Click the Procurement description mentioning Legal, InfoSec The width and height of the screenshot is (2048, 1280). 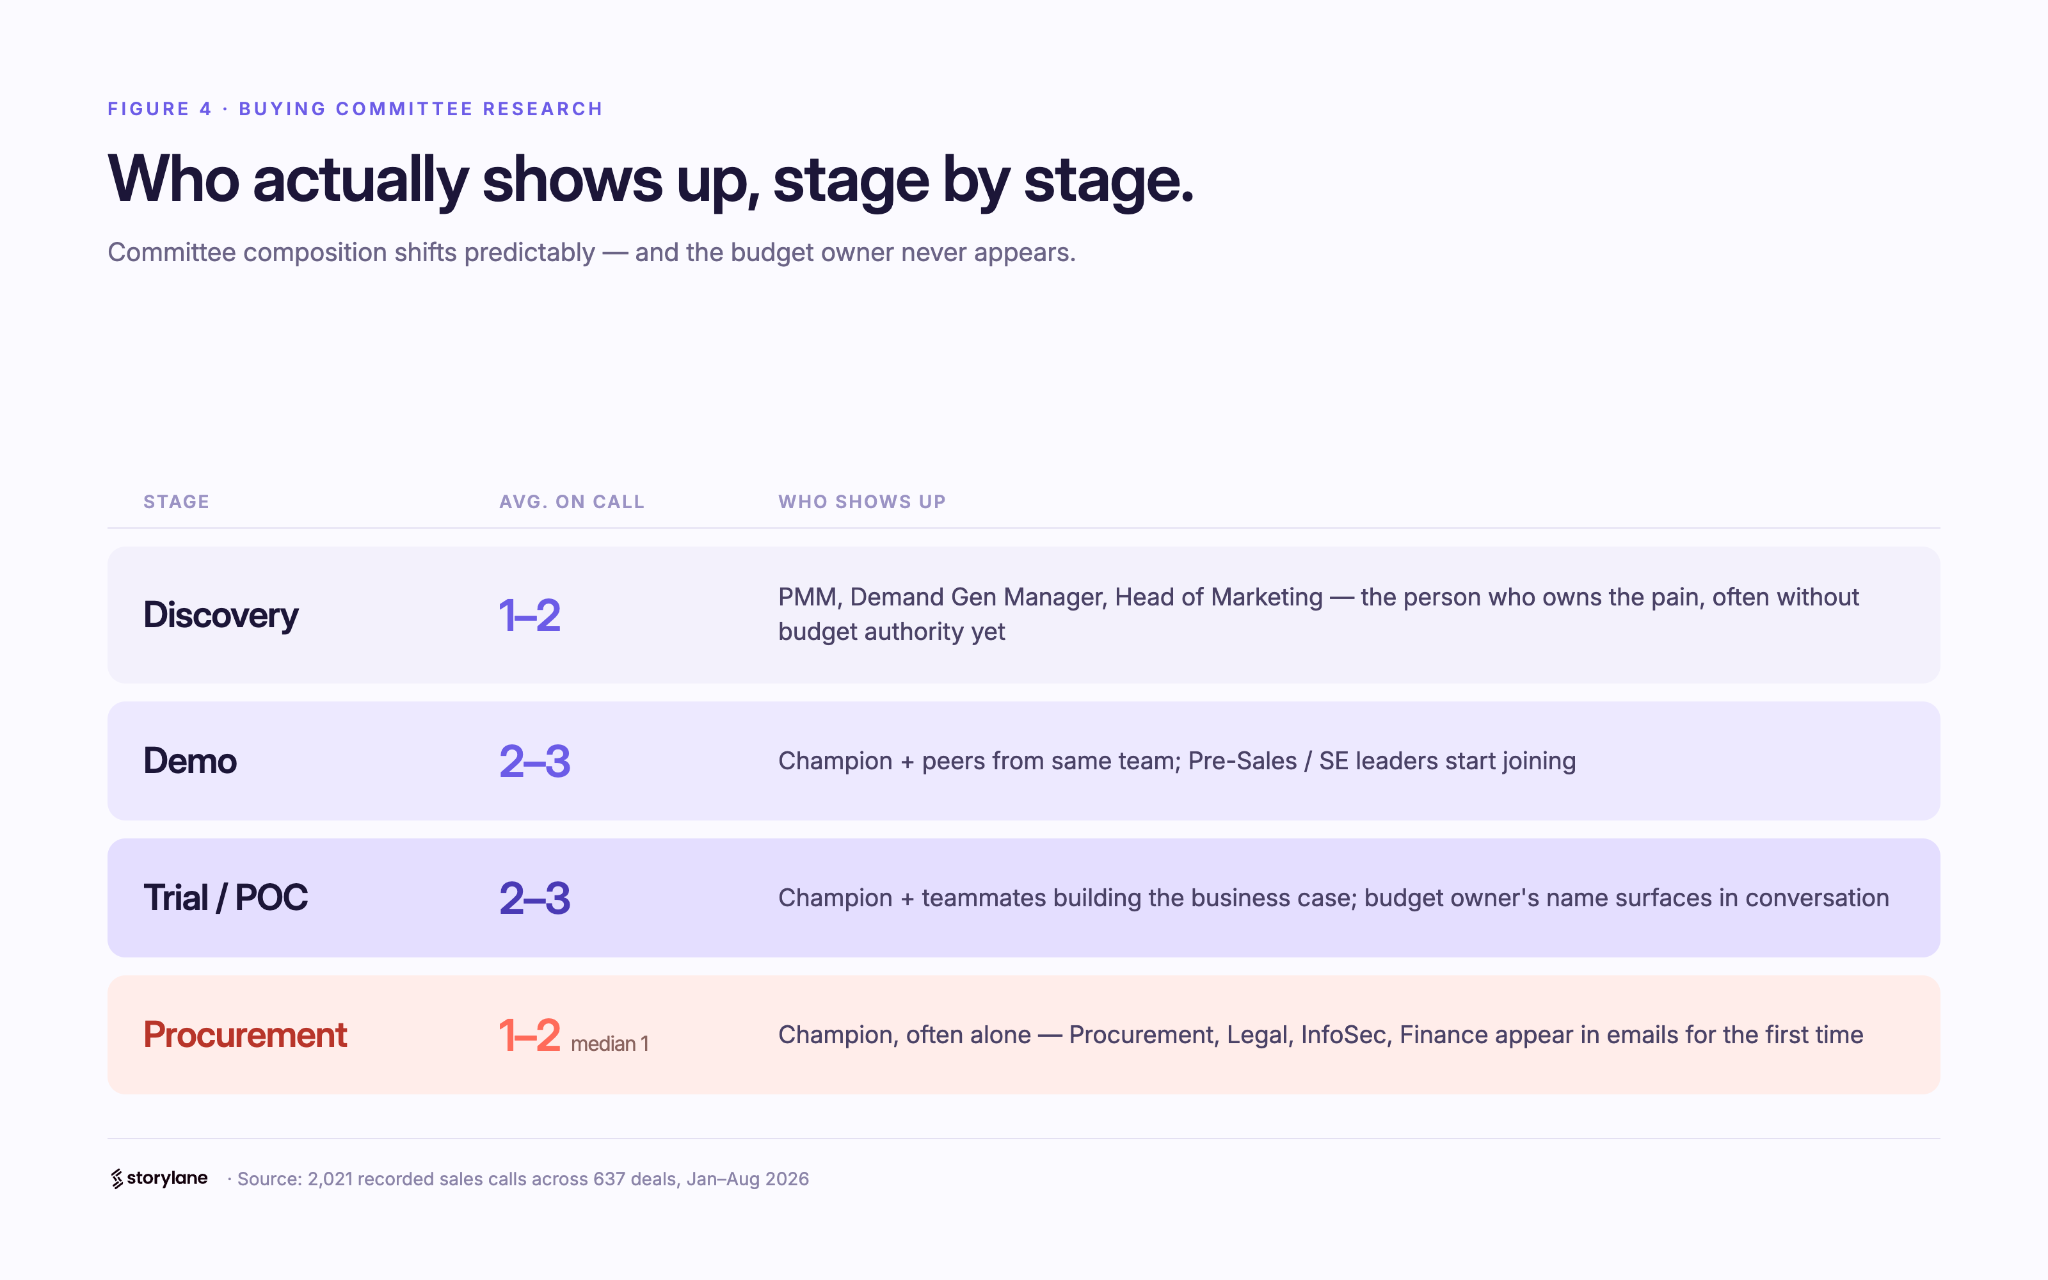click(x=1321, y=1035)
